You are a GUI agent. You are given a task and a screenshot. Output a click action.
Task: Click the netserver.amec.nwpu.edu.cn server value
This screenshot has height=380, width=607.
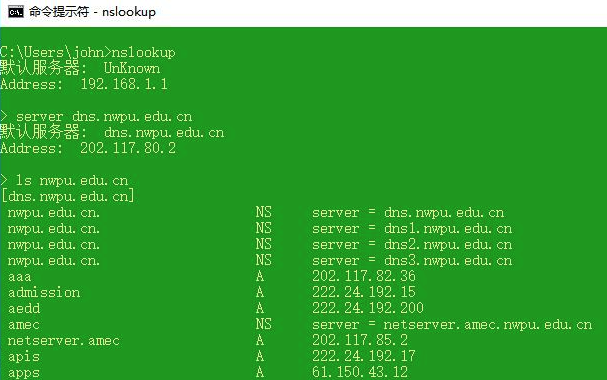pos(488,325)
